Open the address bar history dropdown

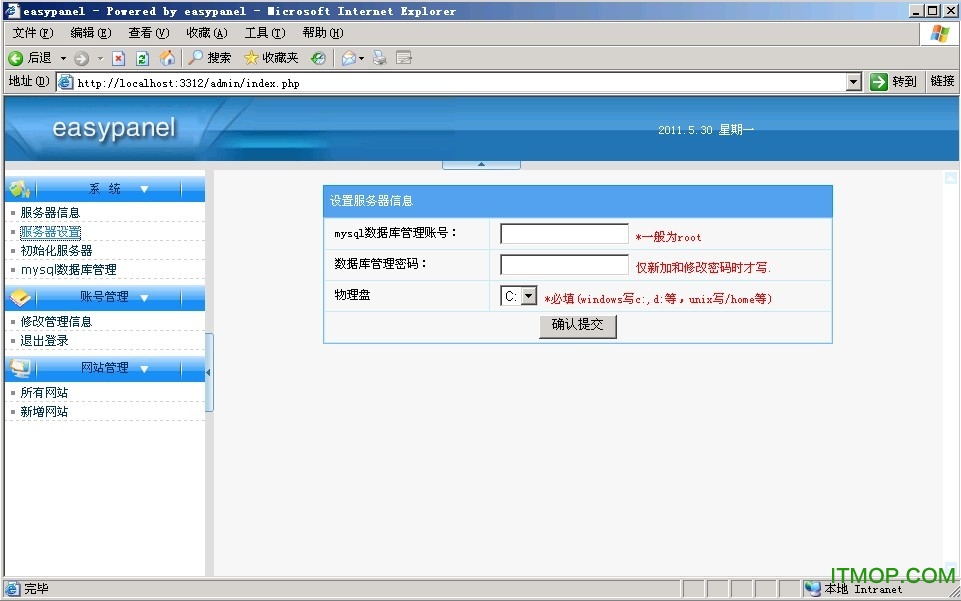click(x=853, y=82)
